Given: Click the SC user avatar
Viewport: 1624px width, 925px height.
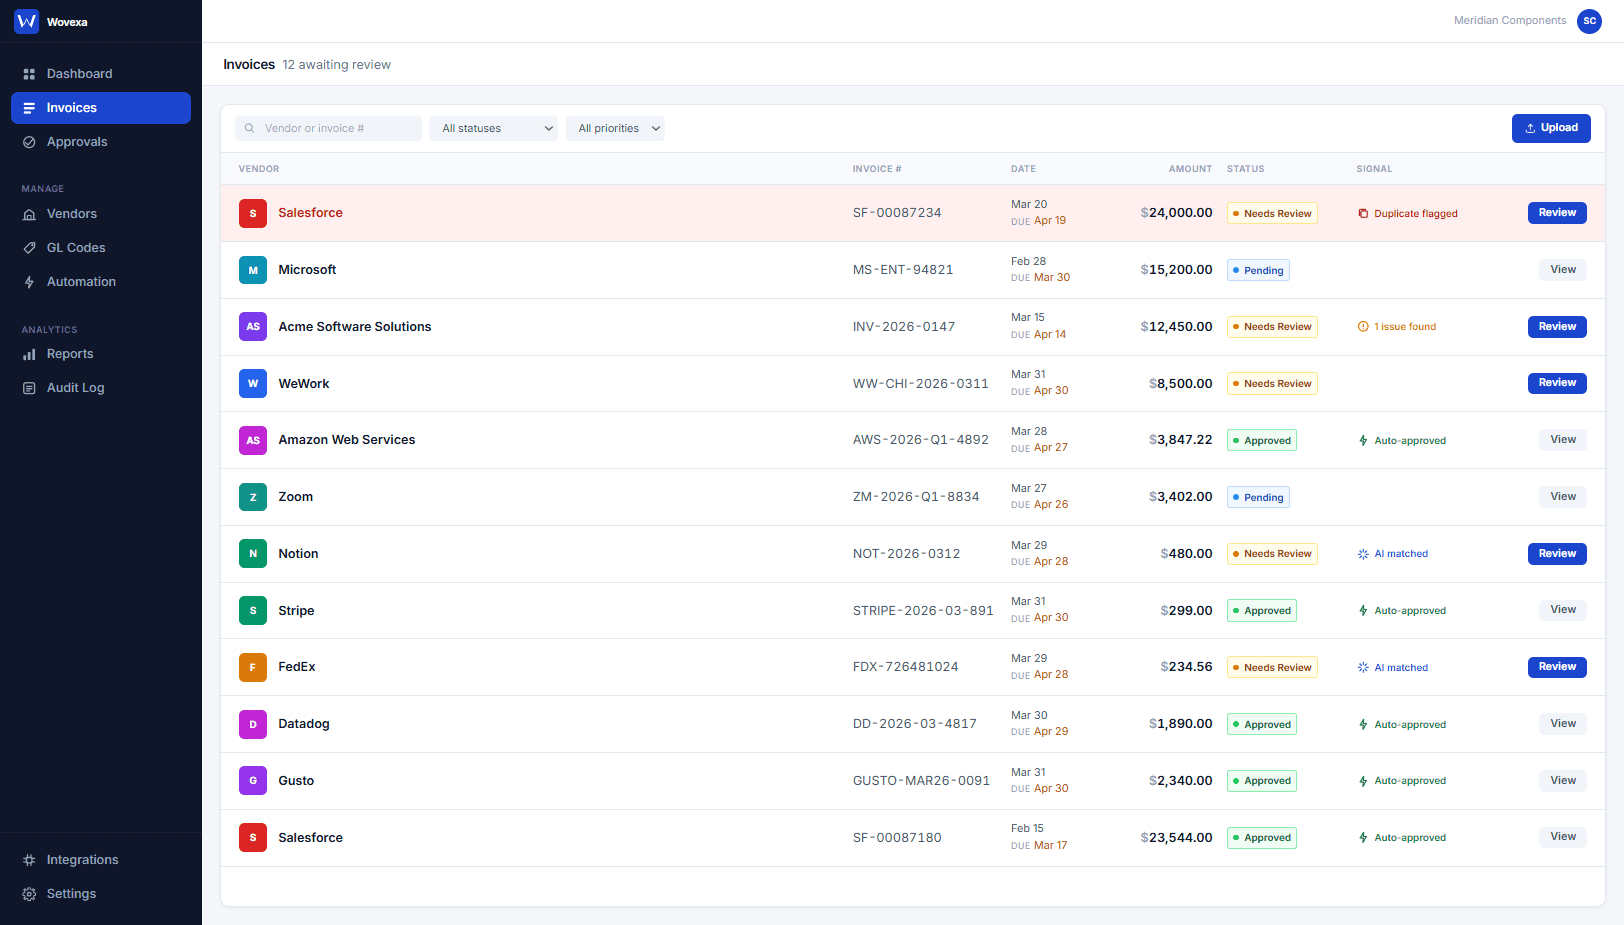Looking at the screenshot, I should coord(1589,21).
